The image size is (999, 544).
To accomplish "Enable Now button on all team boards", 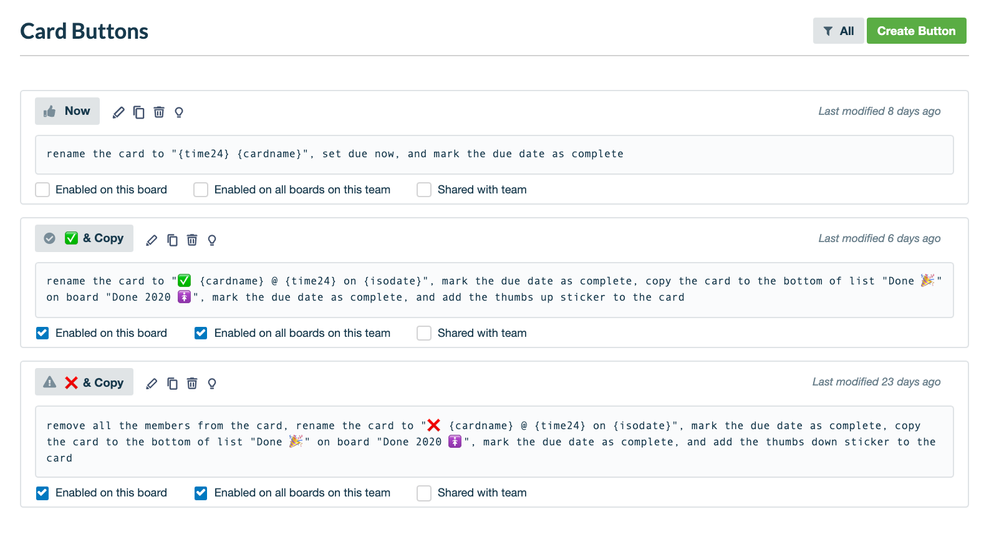I will click(201, 190).
